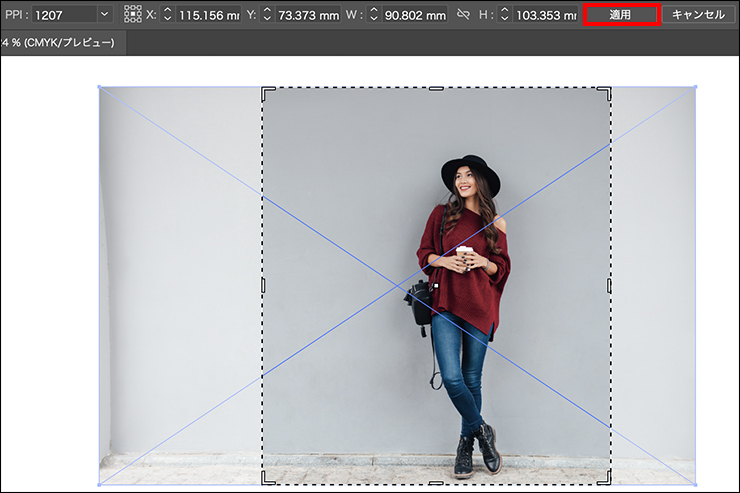740x493 pixels.
Task: Click the top-left crop corner handle
Action: [265, 90]
